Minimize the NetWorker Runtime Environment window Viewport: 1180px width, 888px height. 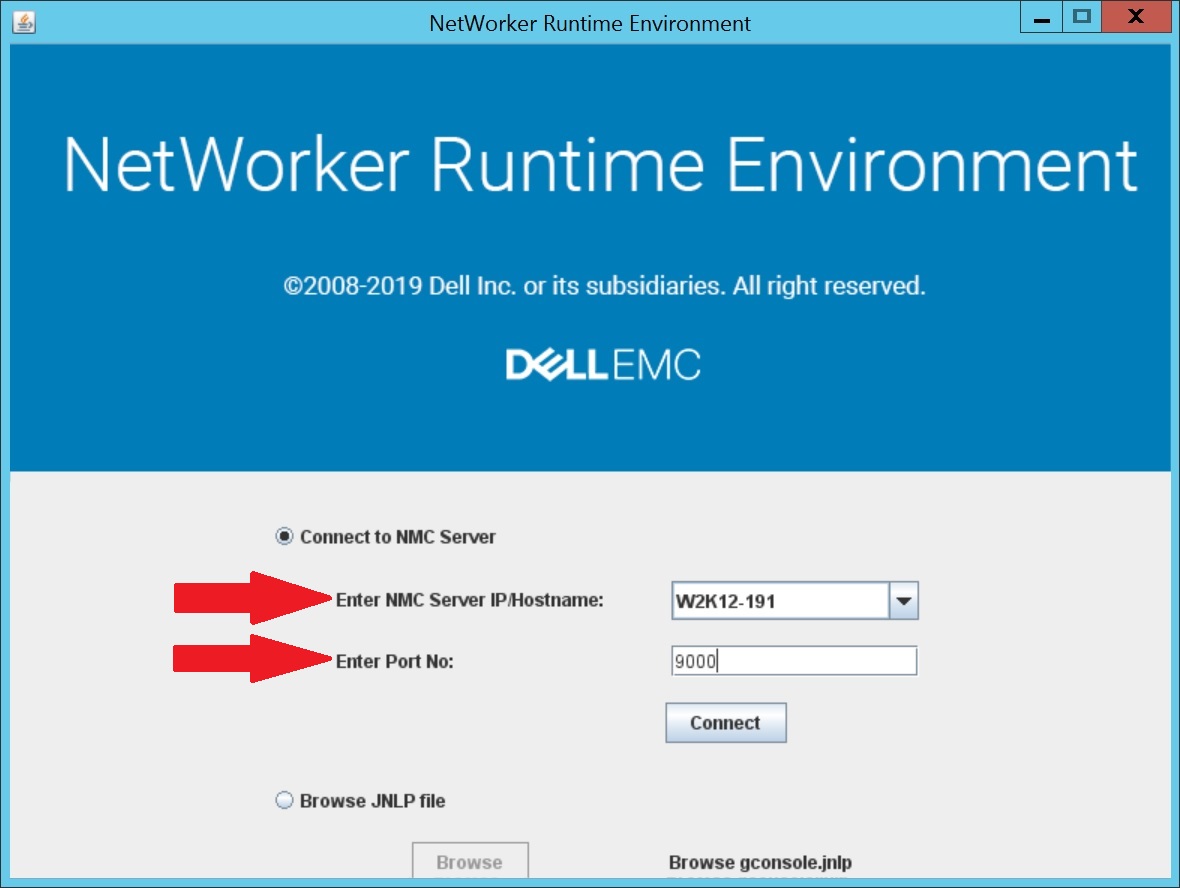click(1041, 16)
